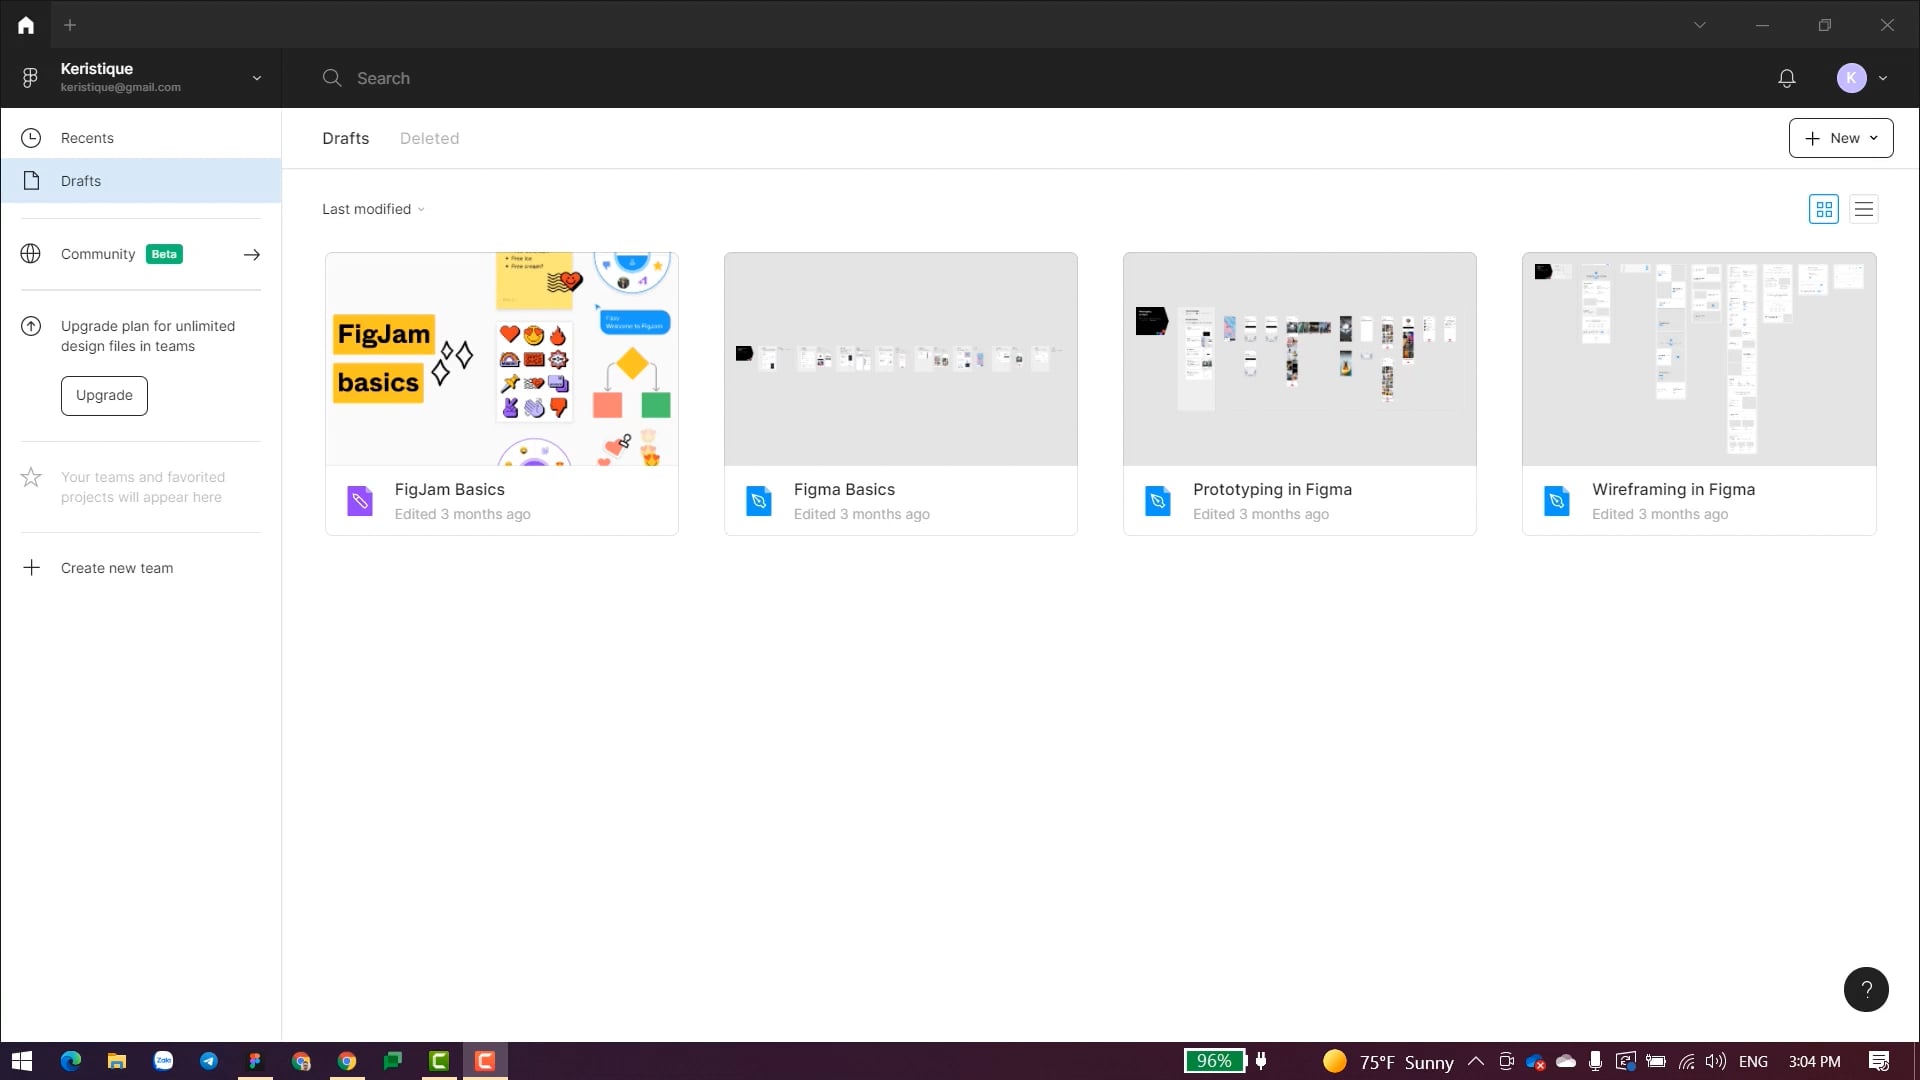Click the help question mark button
Image resolution: width=1920 pixels, height=1080 pixels.
pyautogui.click(x=1866, y=989)
